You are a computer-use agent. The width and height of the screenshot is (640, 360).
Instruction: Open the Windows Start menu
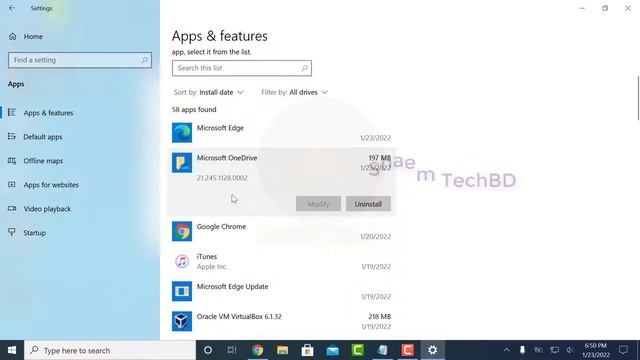pos(12,350)
